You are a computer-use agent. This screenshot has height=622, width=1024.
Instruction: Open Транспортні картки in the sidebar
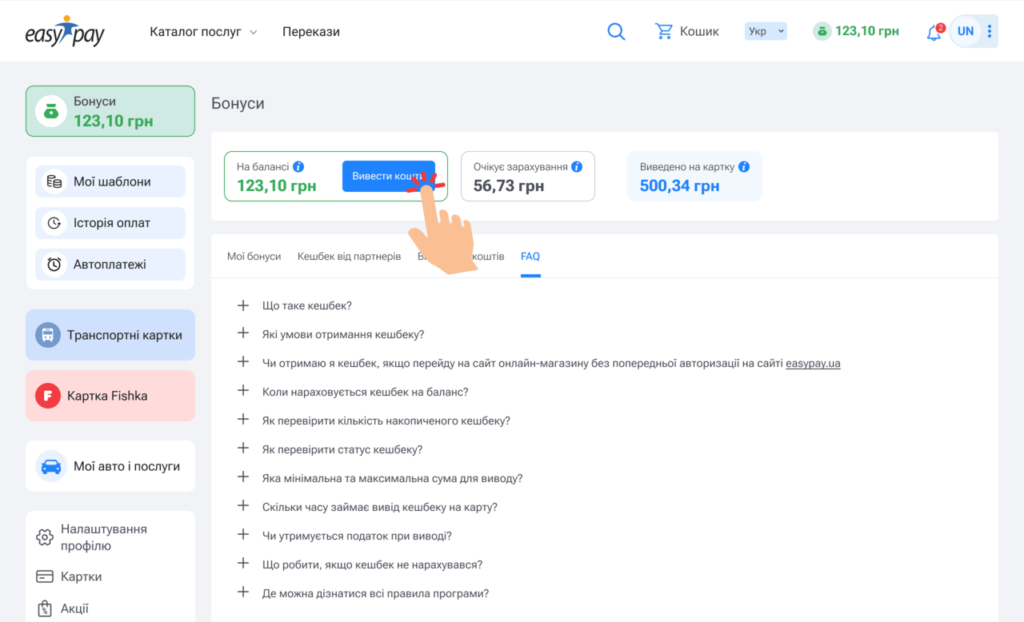pos(110,335)
